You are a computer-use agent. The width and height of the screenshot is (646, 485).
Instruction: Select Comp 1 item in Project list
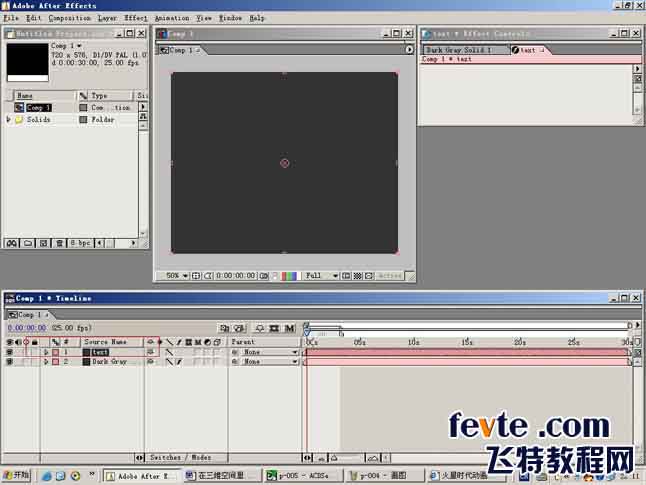coord(39,108)
